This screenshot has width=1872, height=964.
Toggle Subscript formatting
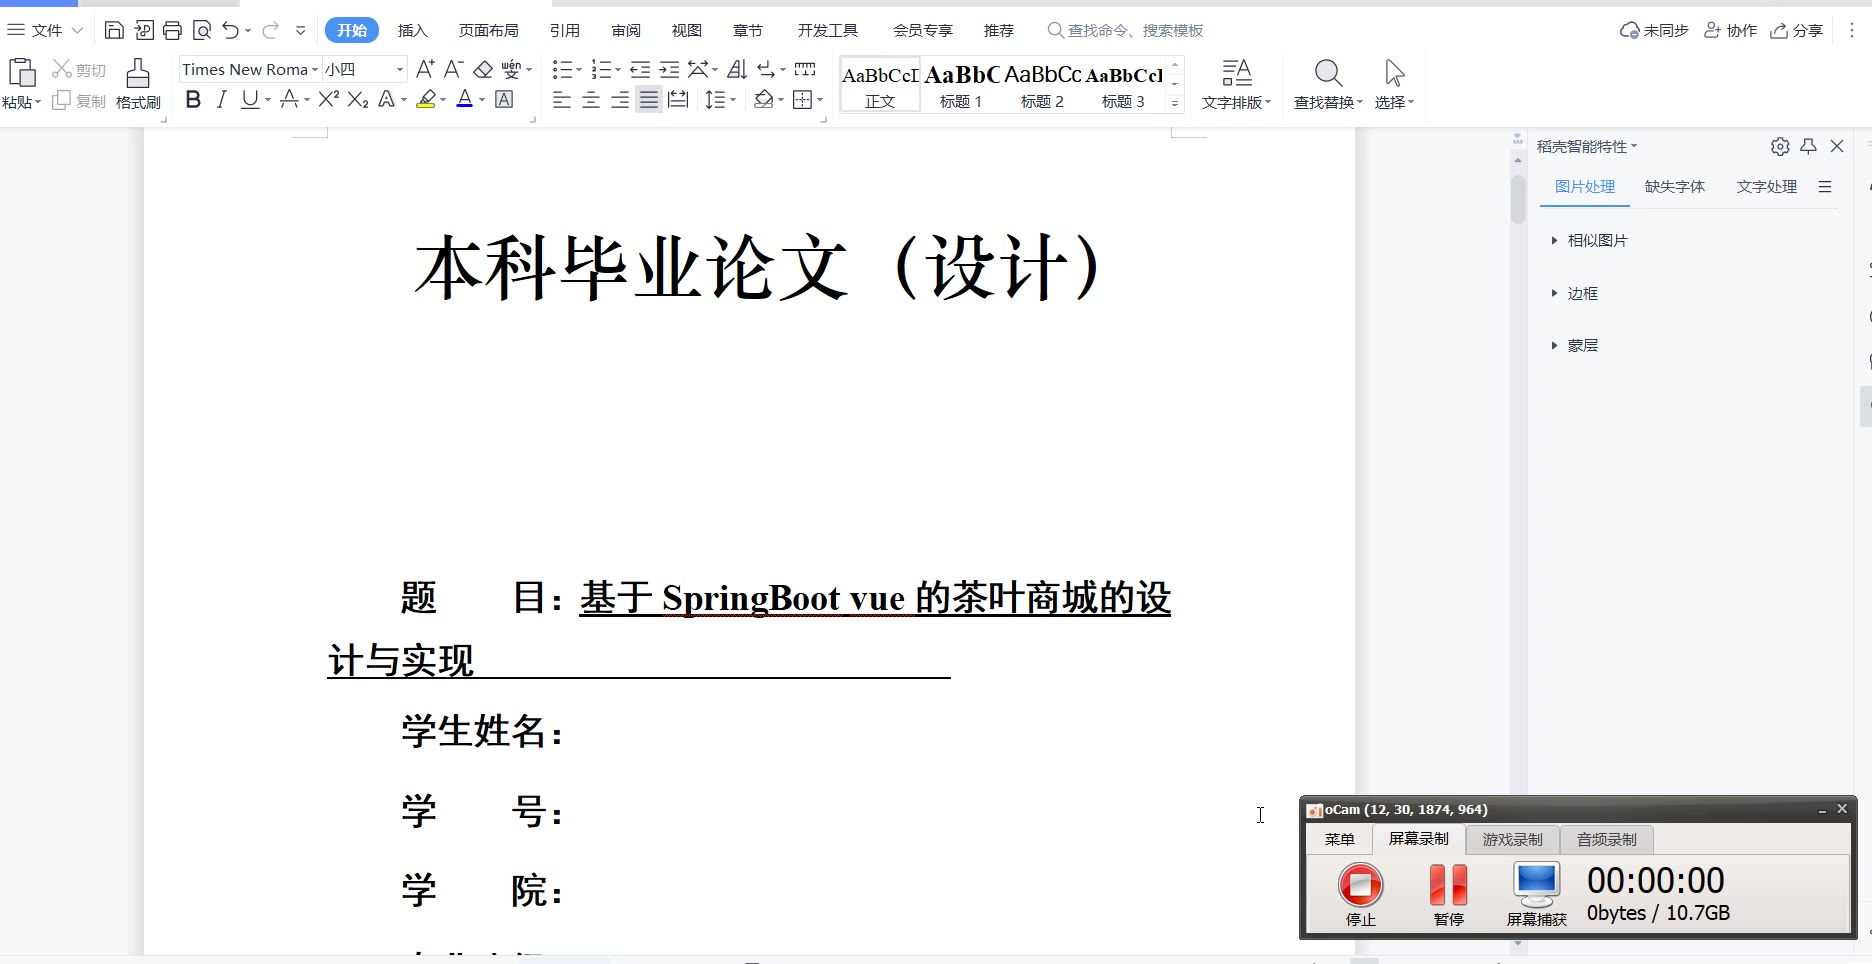358,99
